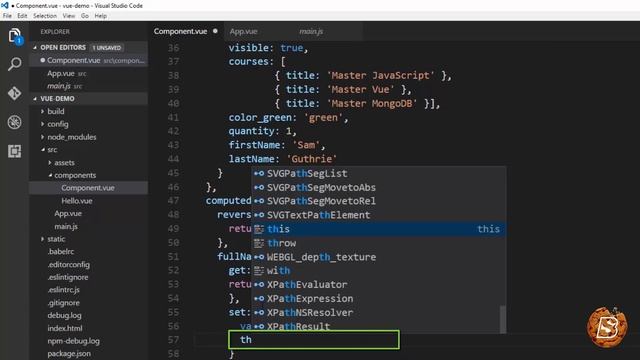Viewport: 640px width, 360px height.
Task: Expand the config folder
Action: tap(58, 124)
